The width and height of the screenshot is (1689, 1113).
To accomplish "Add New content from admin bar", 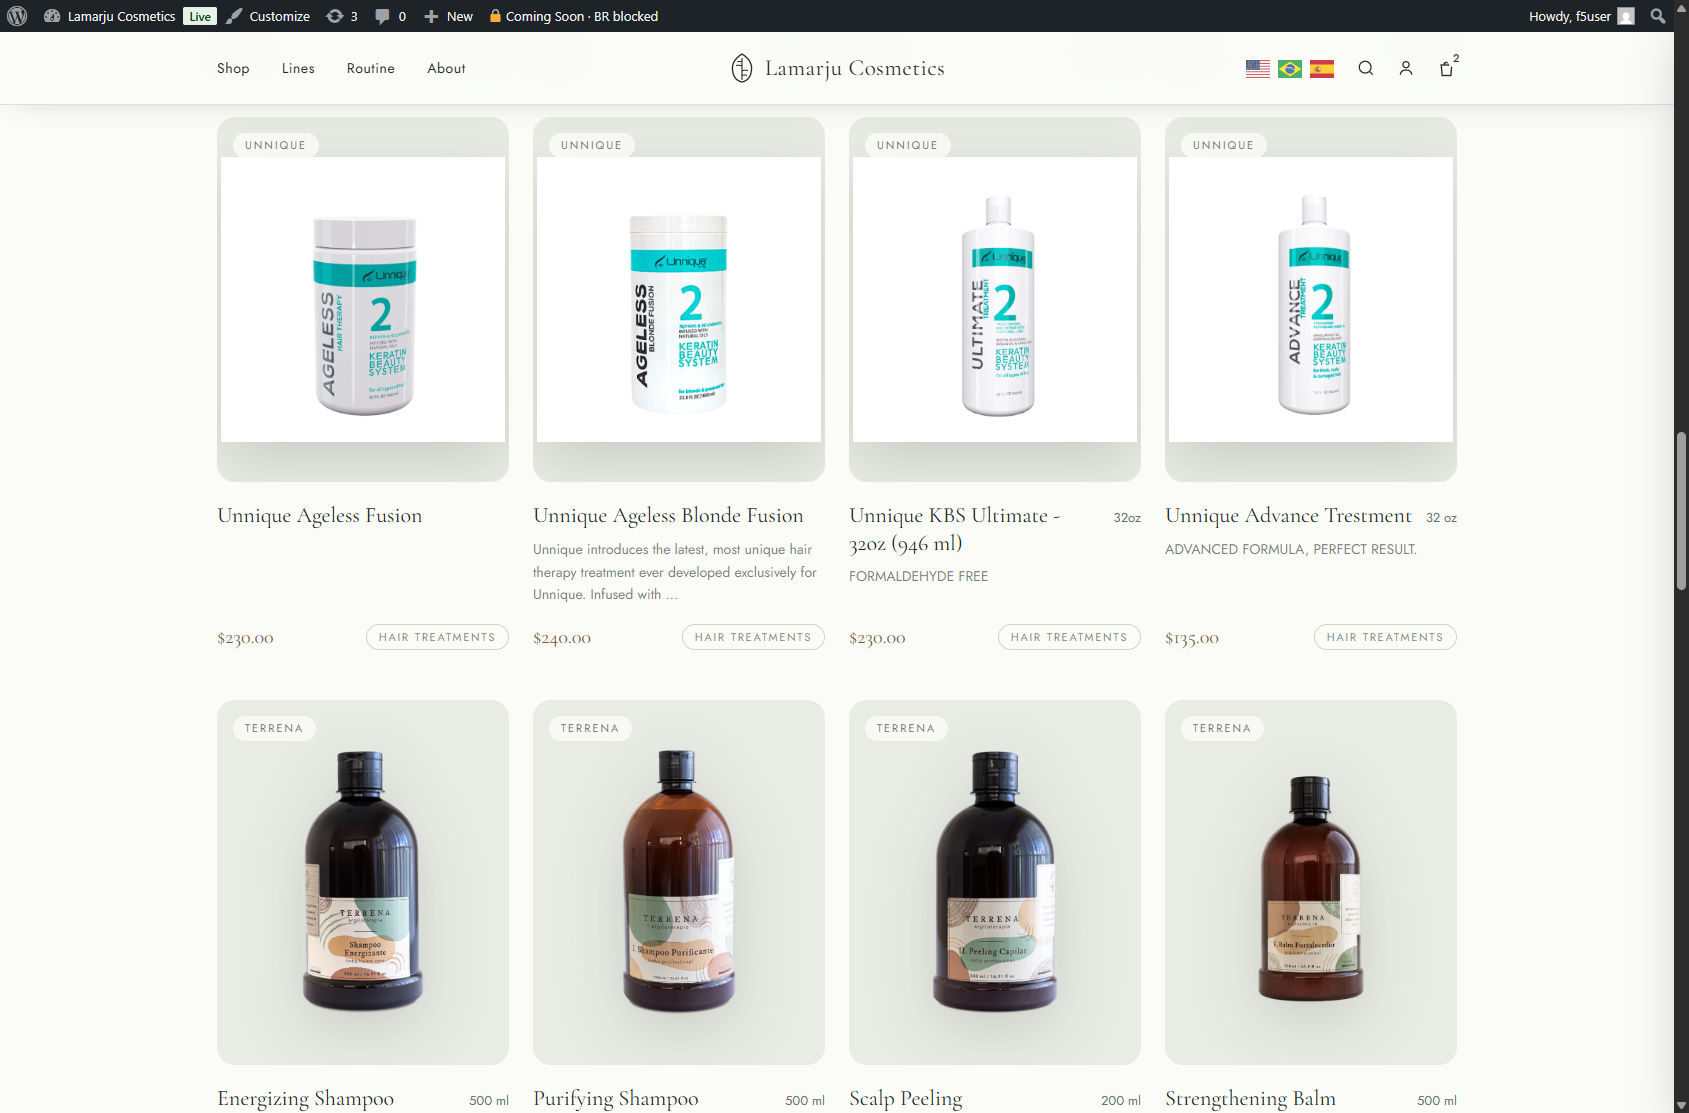I will (x=448, y=16).
